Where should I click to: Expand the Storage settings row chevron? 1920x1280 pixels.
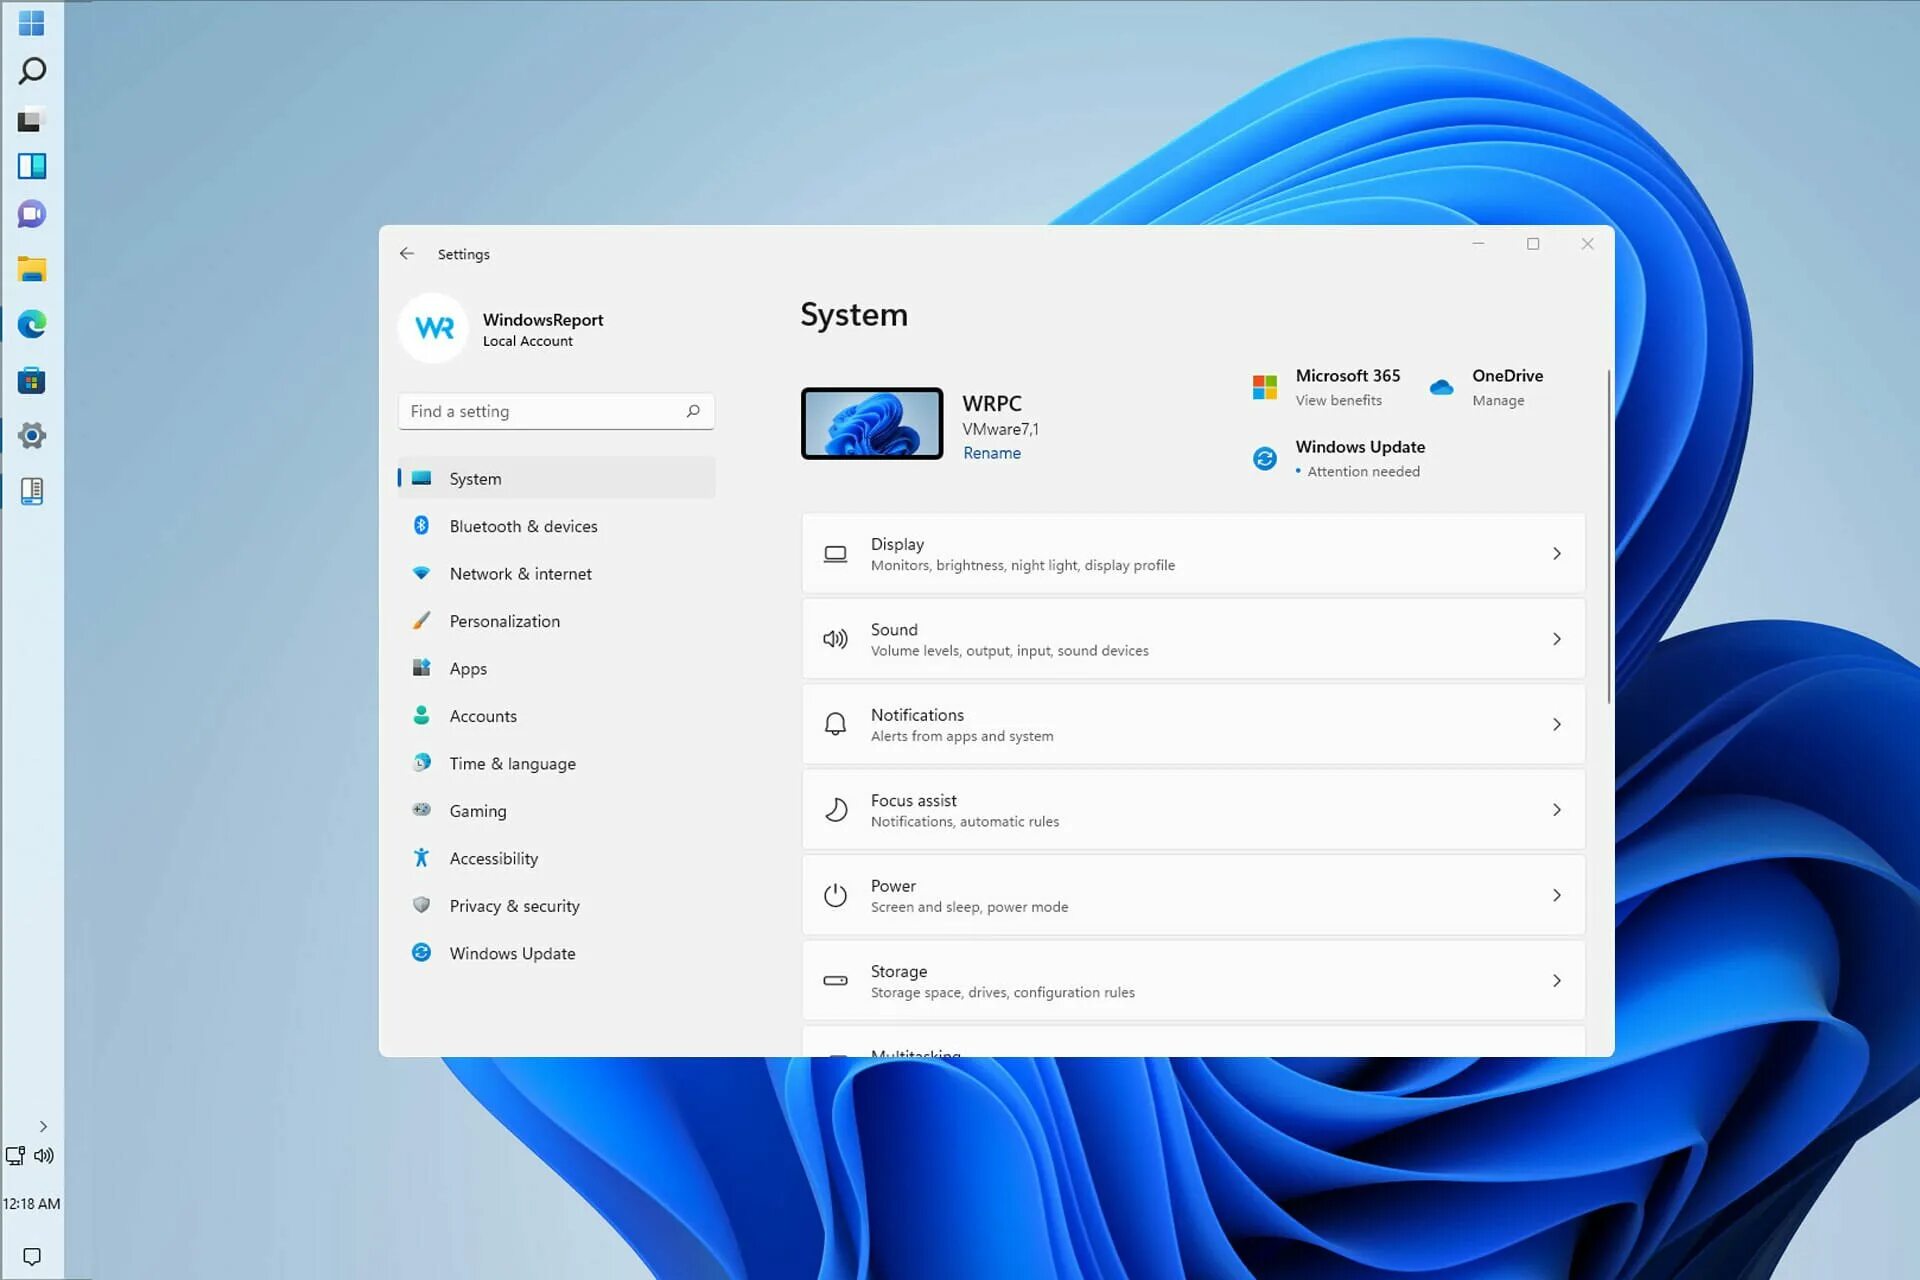coord(1556,981)
